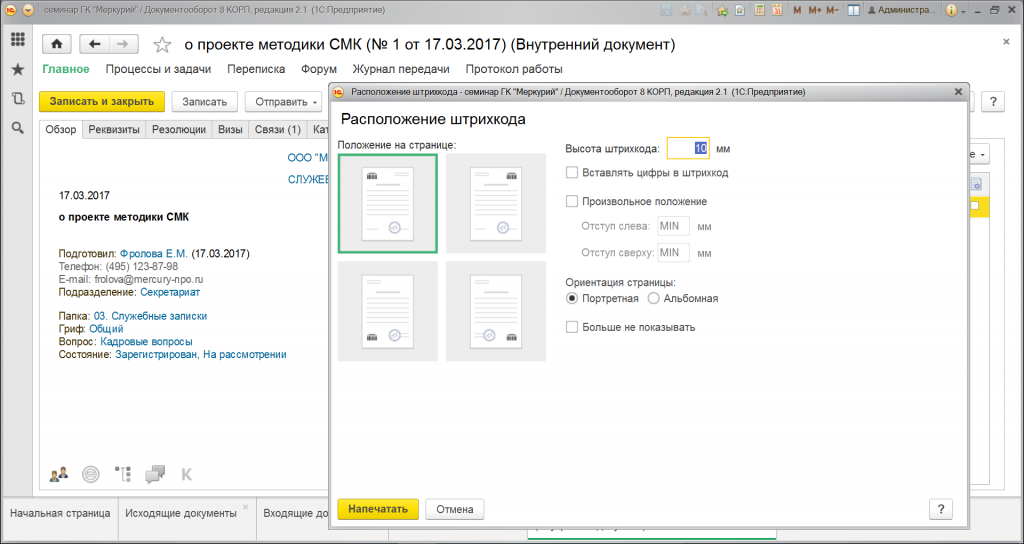
Task: Click the Save disk icon in title bar
Action: (666, 10)
